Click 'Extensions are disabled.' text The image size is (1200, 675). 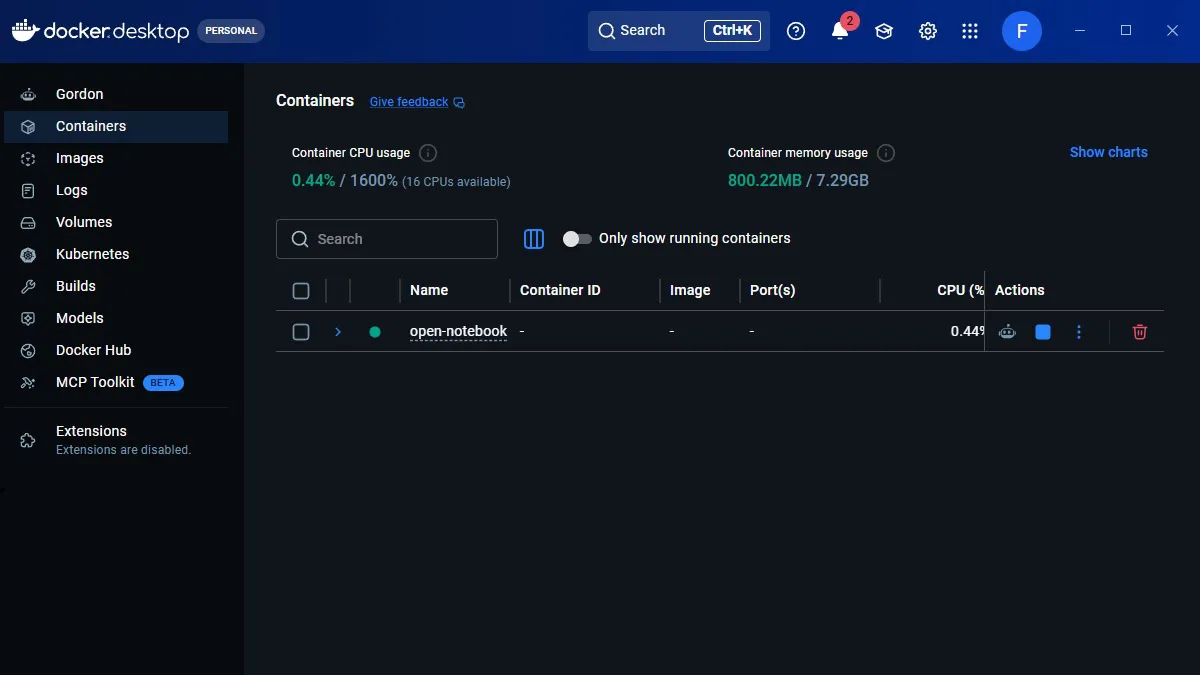123,450
